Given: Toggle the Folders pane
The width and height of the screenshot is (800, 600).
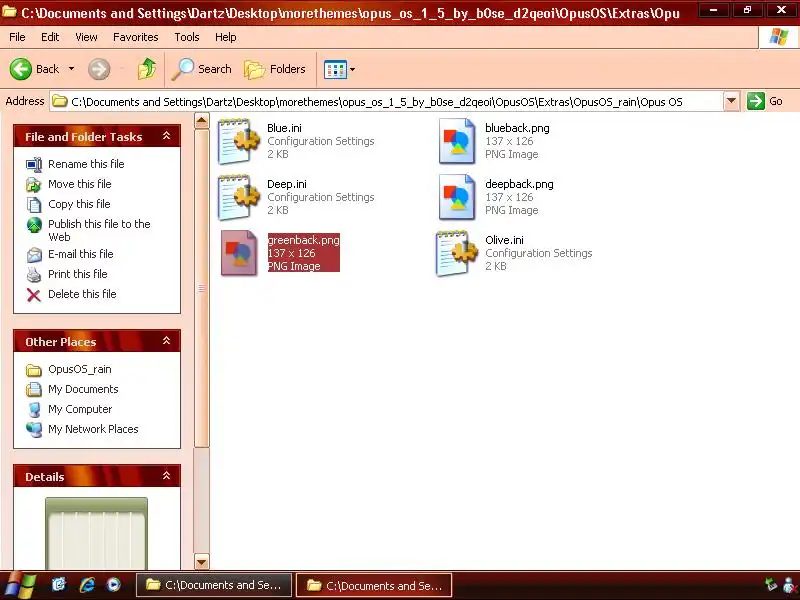Looking at the screenshot, I should click(x=275, y=69).
